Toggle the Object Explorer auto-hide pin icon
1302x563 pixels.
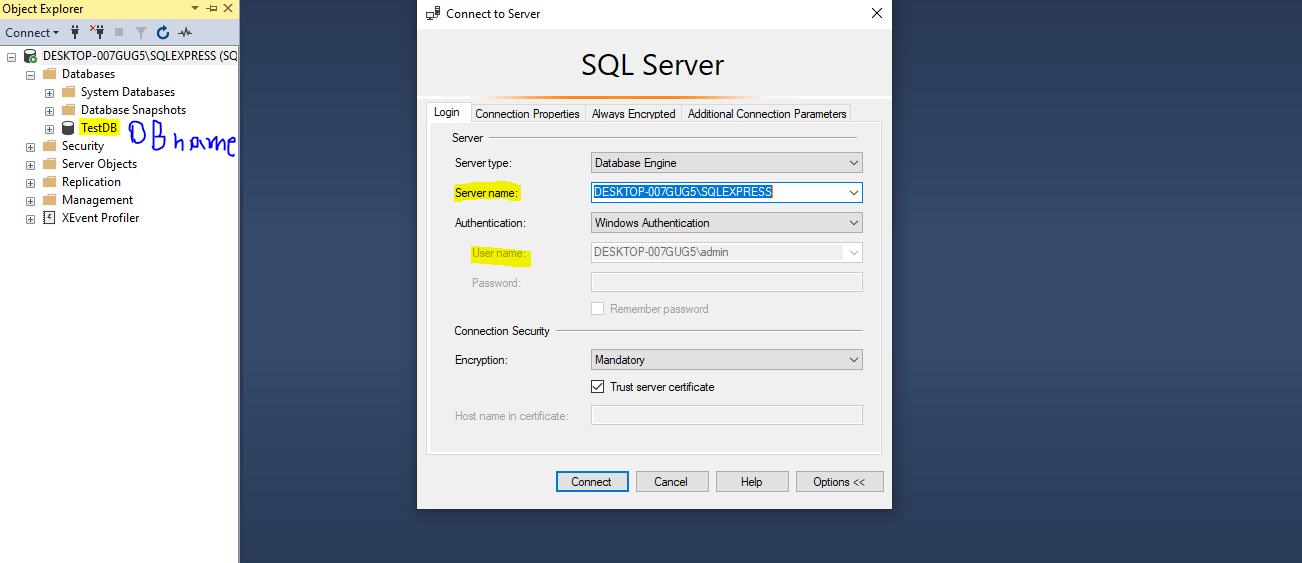pos(212,9)
